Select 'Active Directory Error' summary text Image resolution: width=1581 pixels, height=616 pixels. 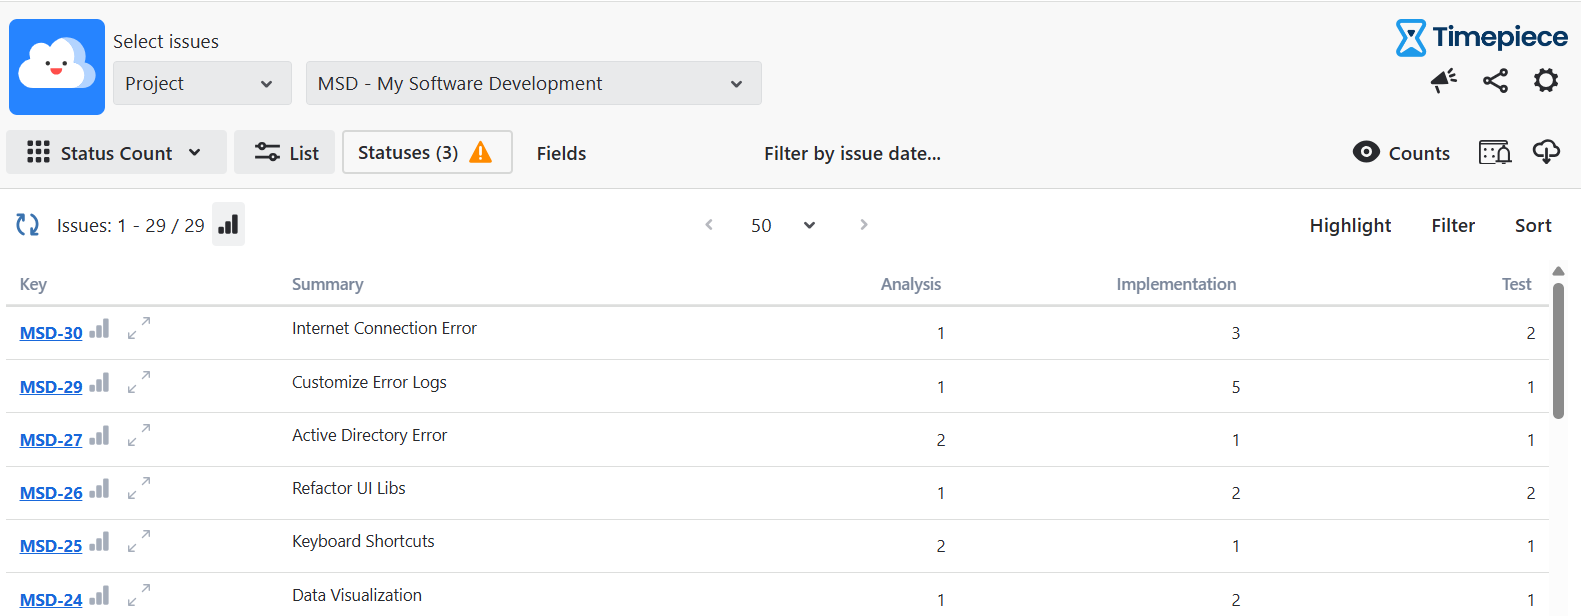click(x=369, y=435)
